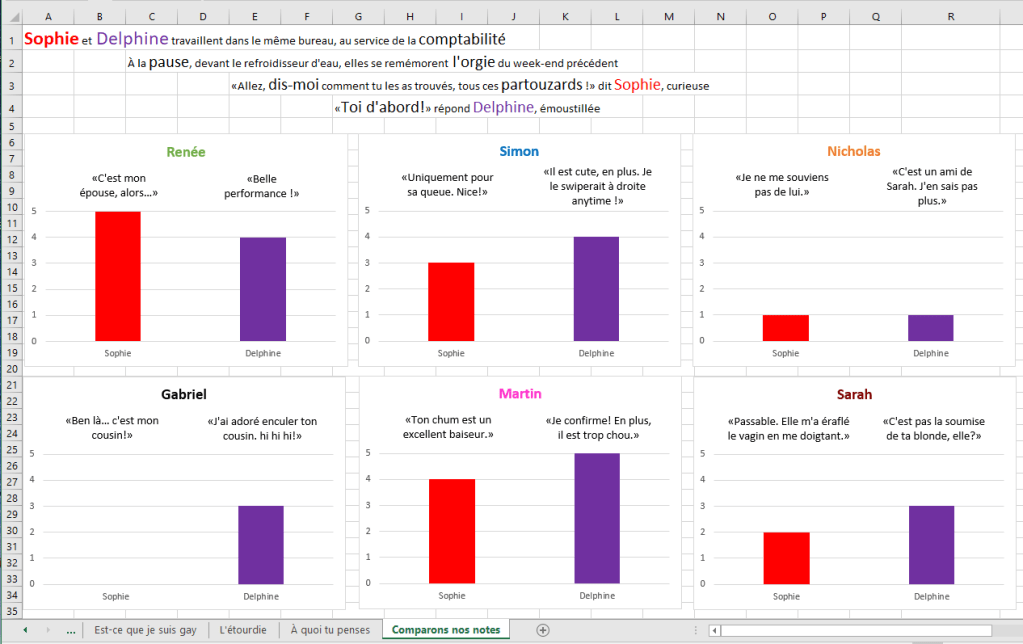Select row 5 header
The height and width of the screenshot is (644, 1023).
[x=11, y=127]
